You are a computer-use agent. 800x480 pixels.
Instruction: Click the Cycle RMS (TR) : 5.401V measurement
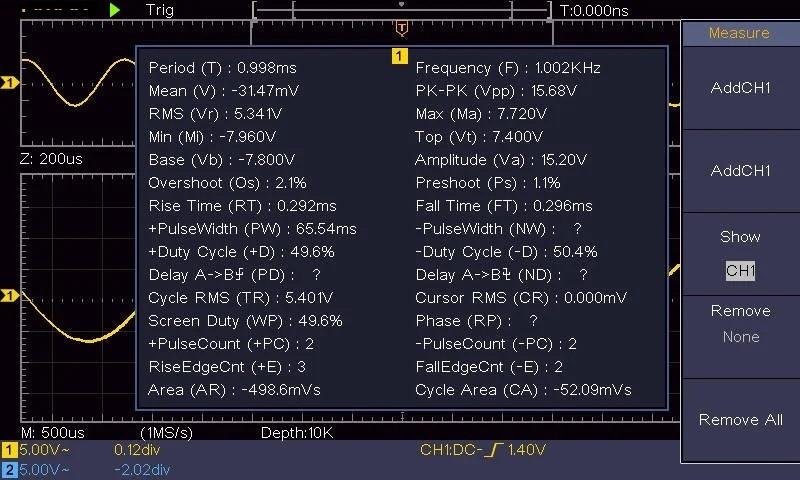241,298
